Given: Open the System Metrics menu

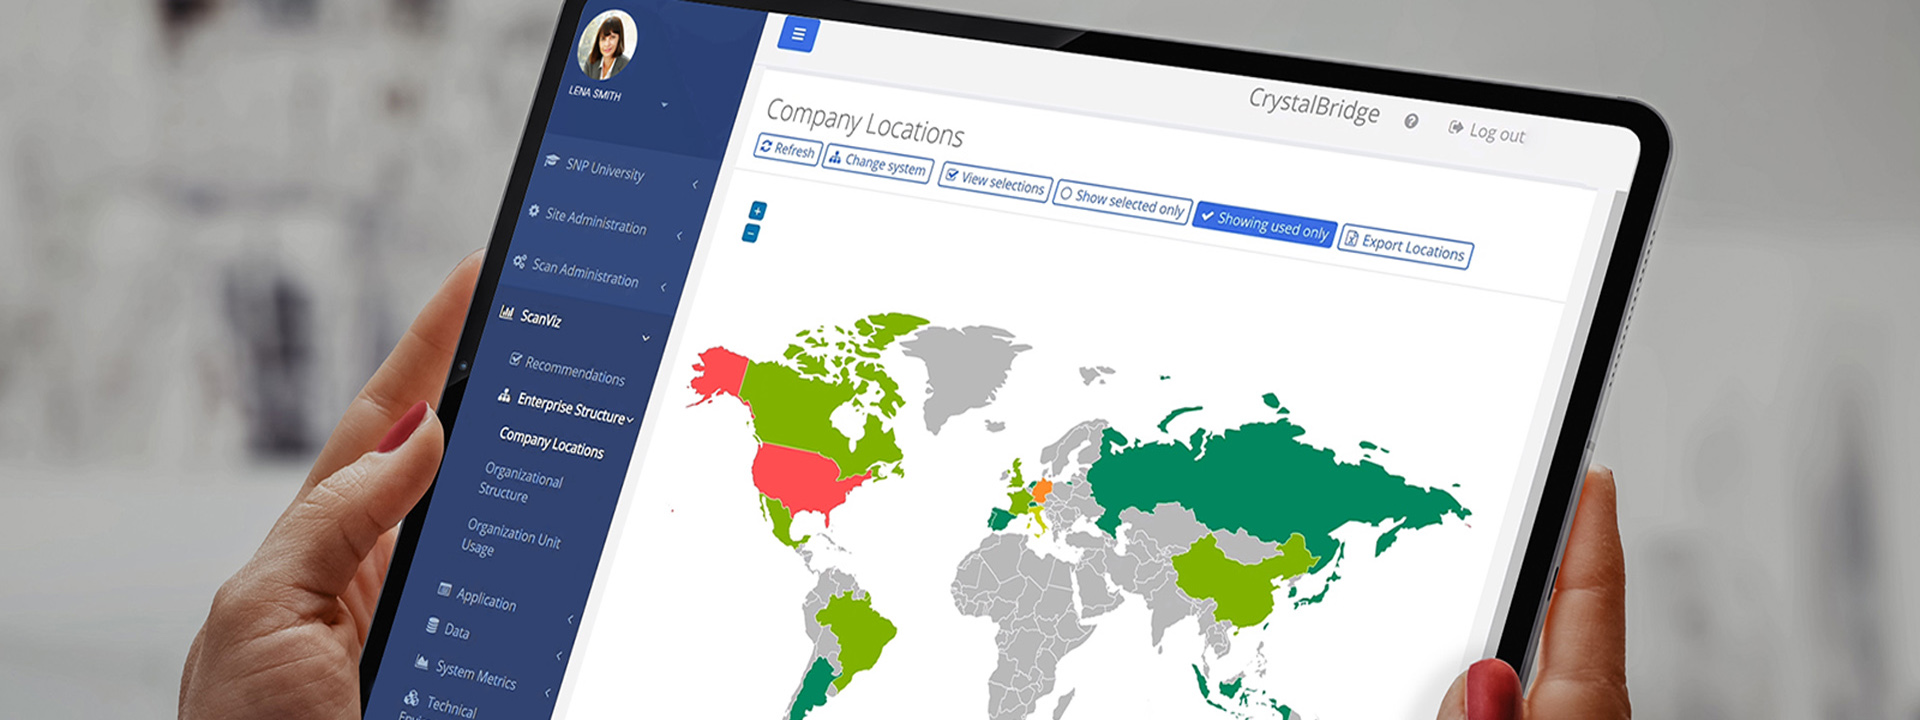Looking at the screenshot, I should (x=476, y=675).
